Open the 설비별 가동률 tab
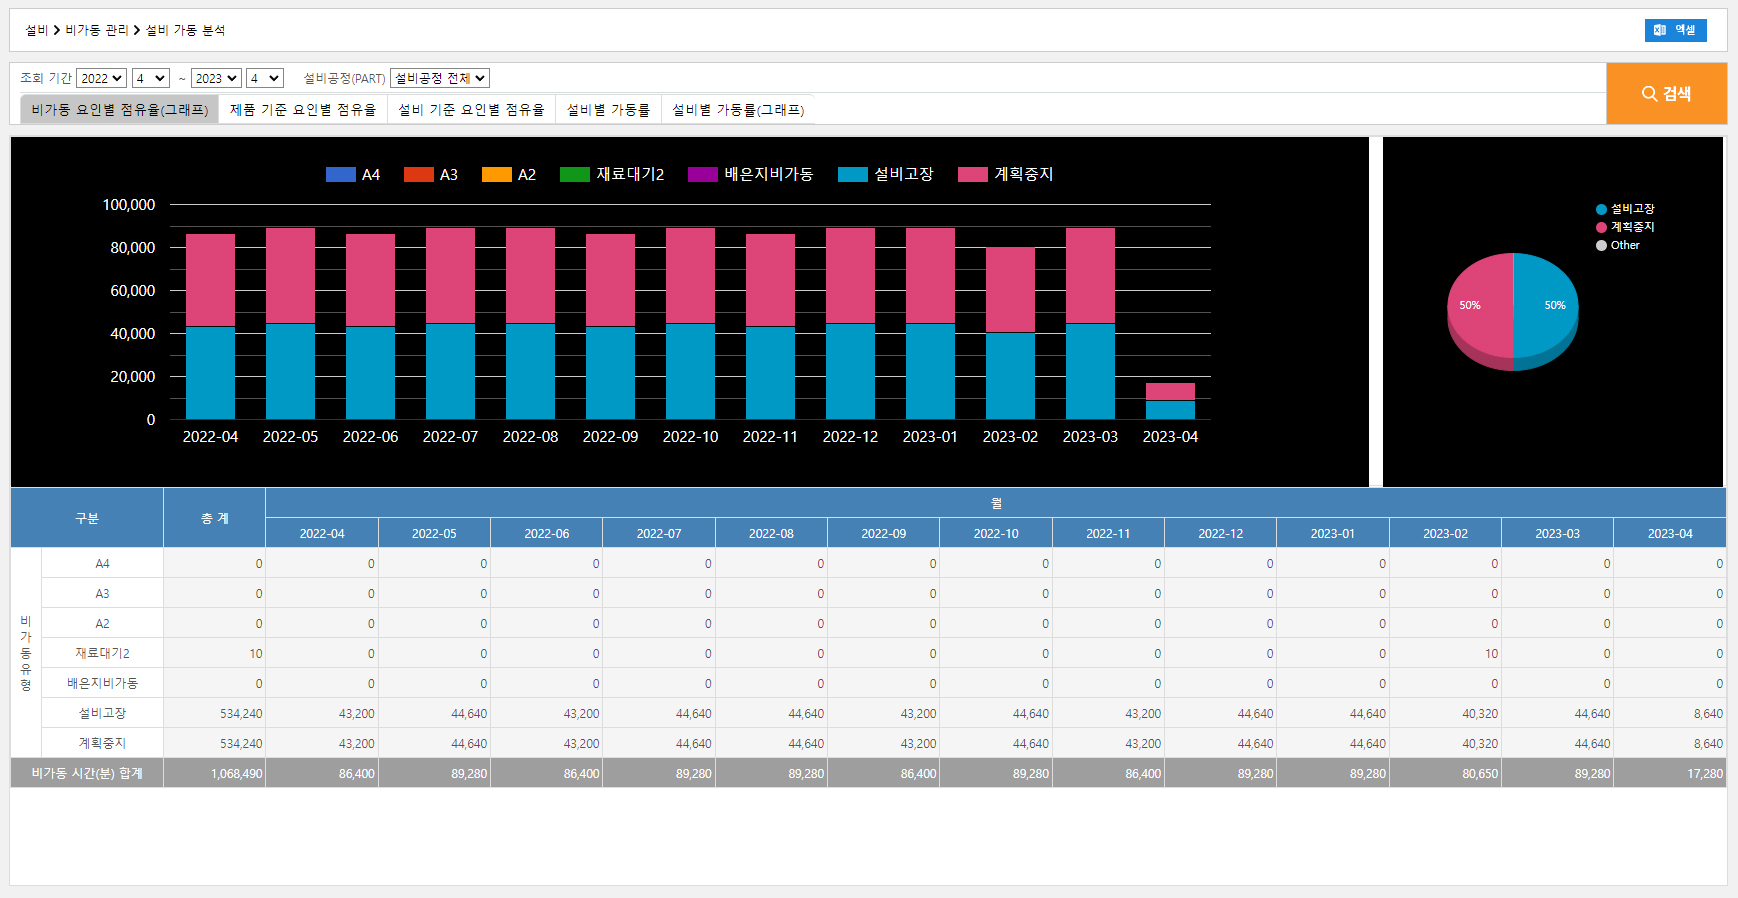This screenshot has height=898, width=1738. tap(608, 109)
